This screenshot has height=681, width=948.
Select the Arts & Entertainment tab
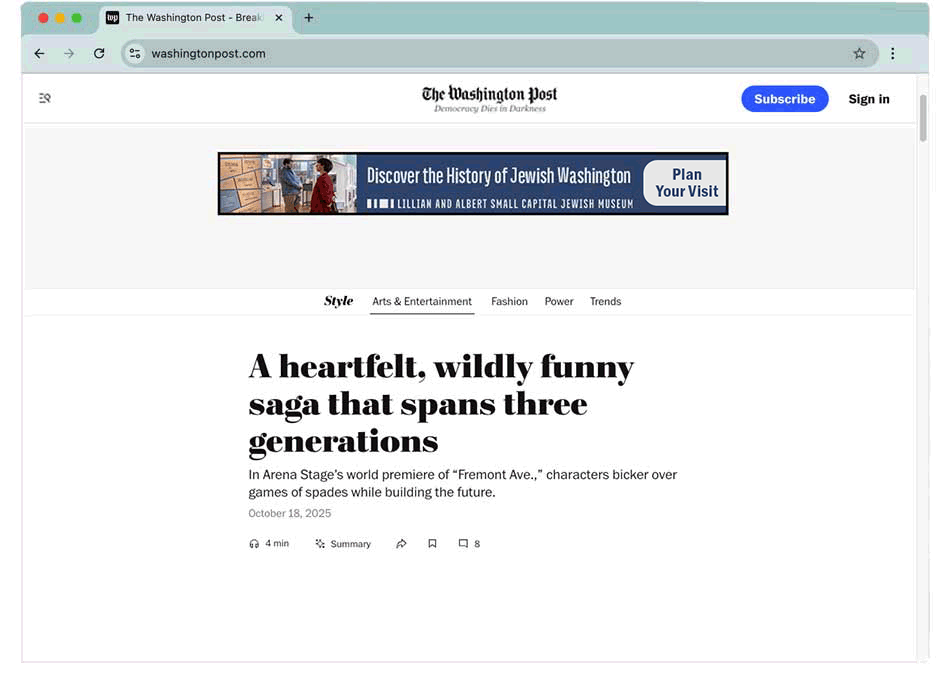click(422, 302)
